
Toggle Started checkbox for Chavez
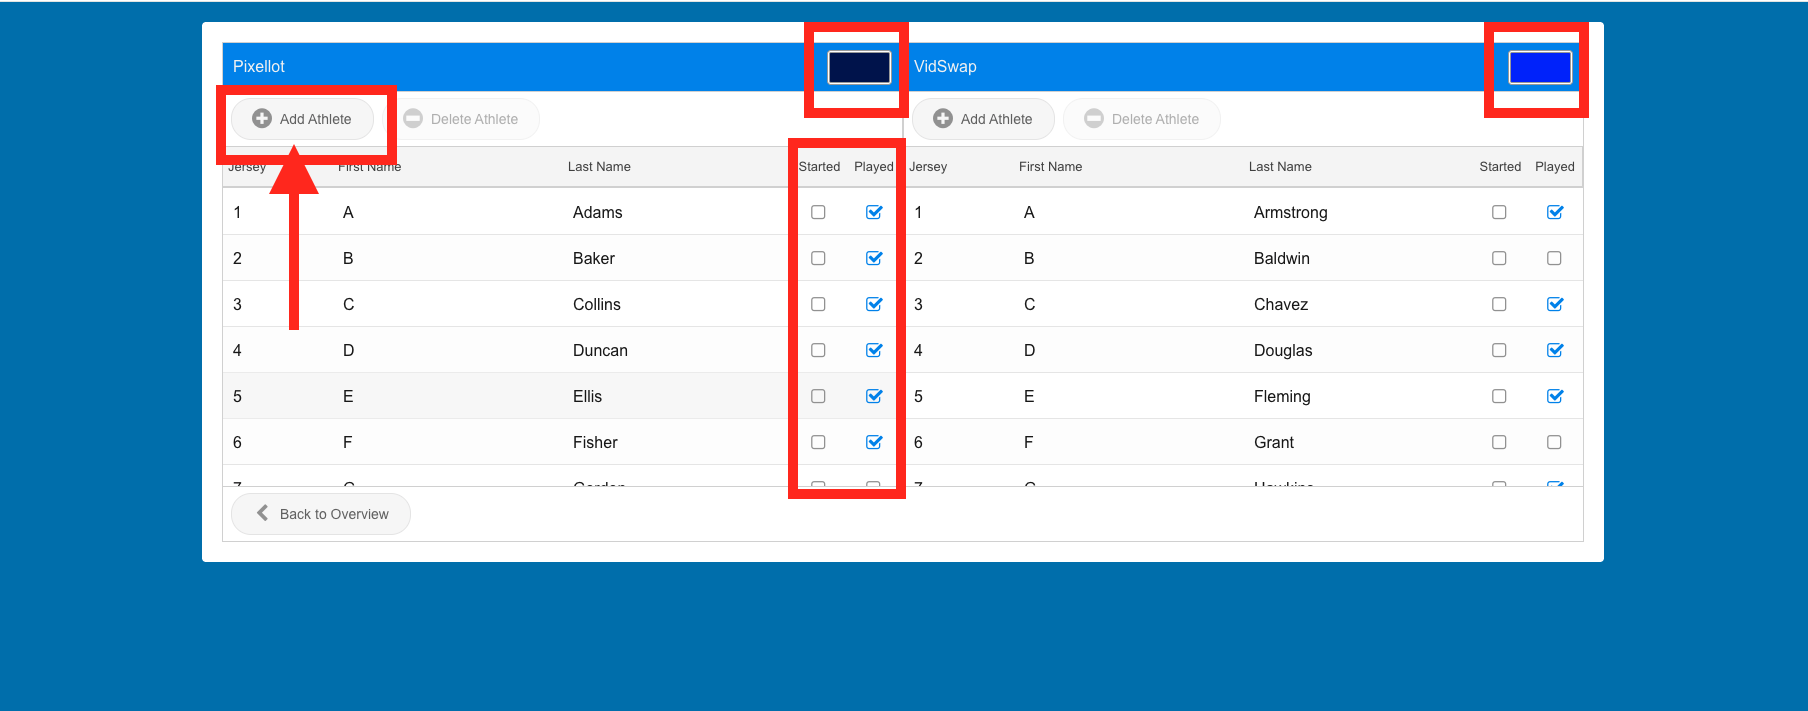(1499, 304)
